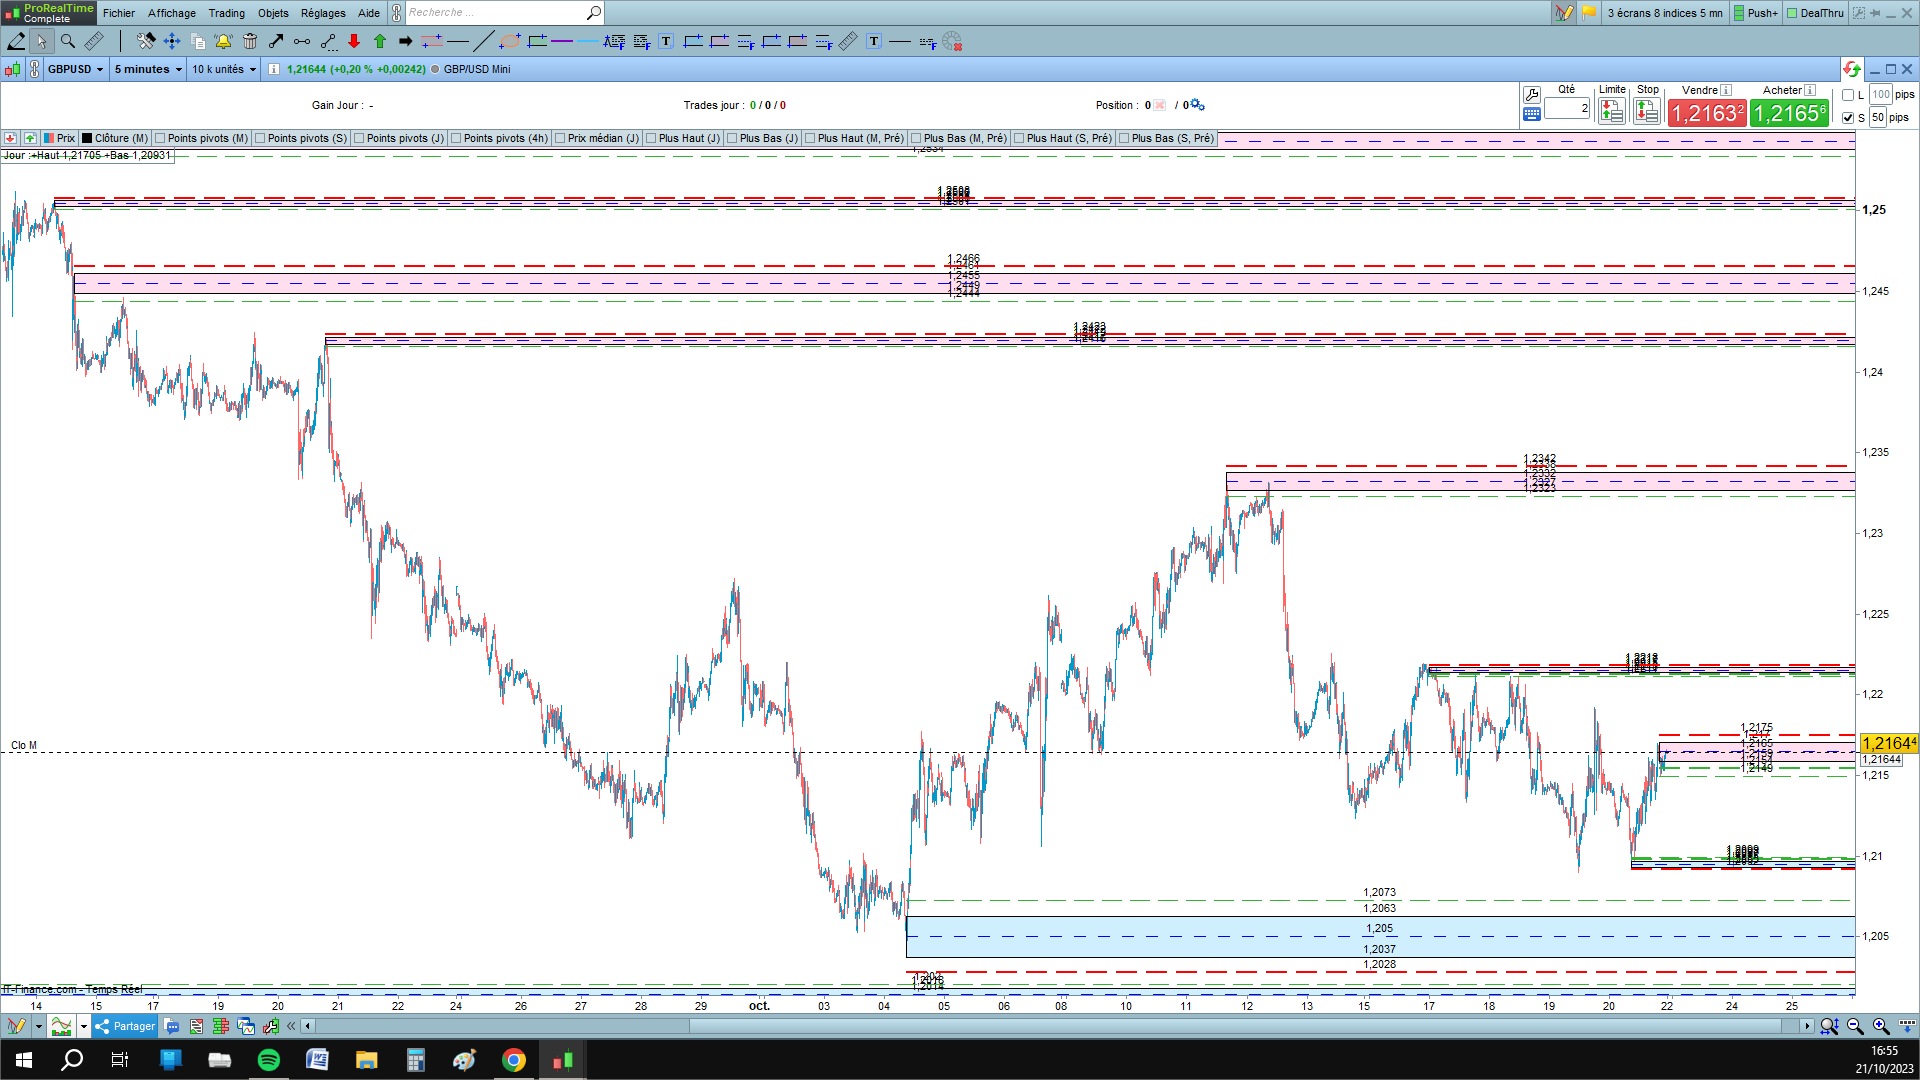
Task: Click the red Vendre price button
Action: [x=1706, y=113]
